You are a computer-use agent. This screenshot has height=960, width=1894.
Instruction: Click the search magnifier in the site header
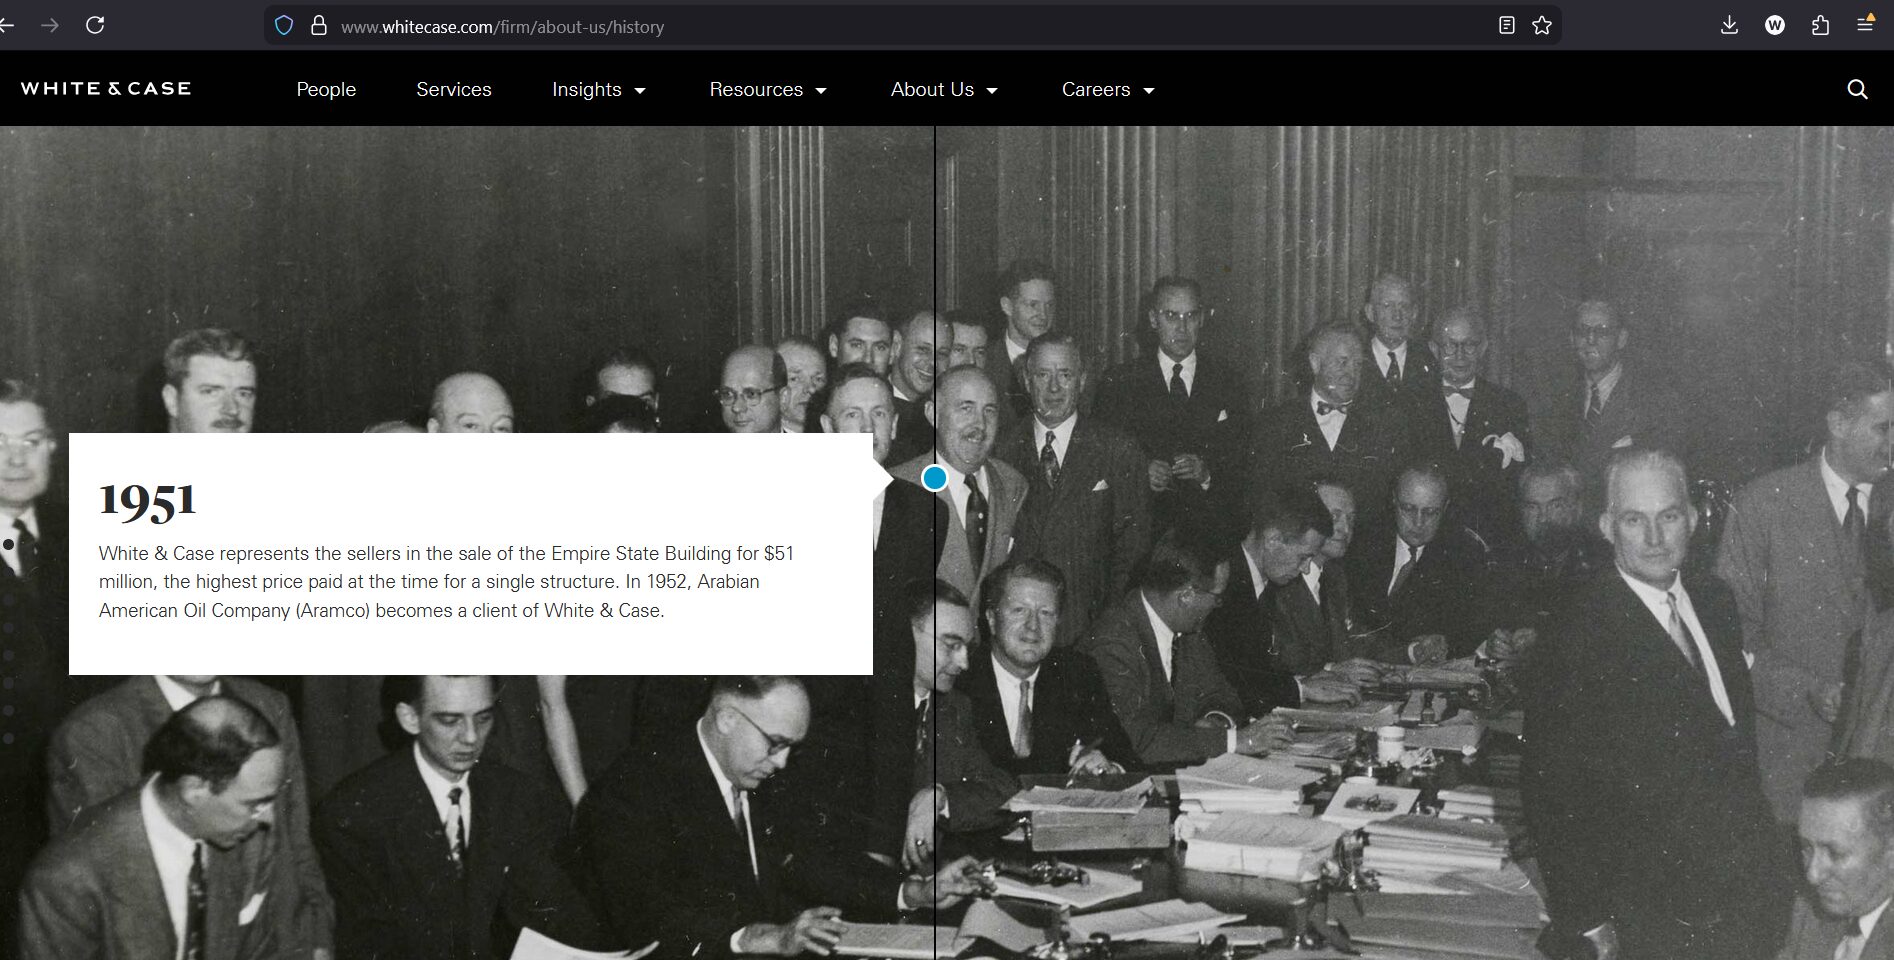click(x=1857, y=89)
